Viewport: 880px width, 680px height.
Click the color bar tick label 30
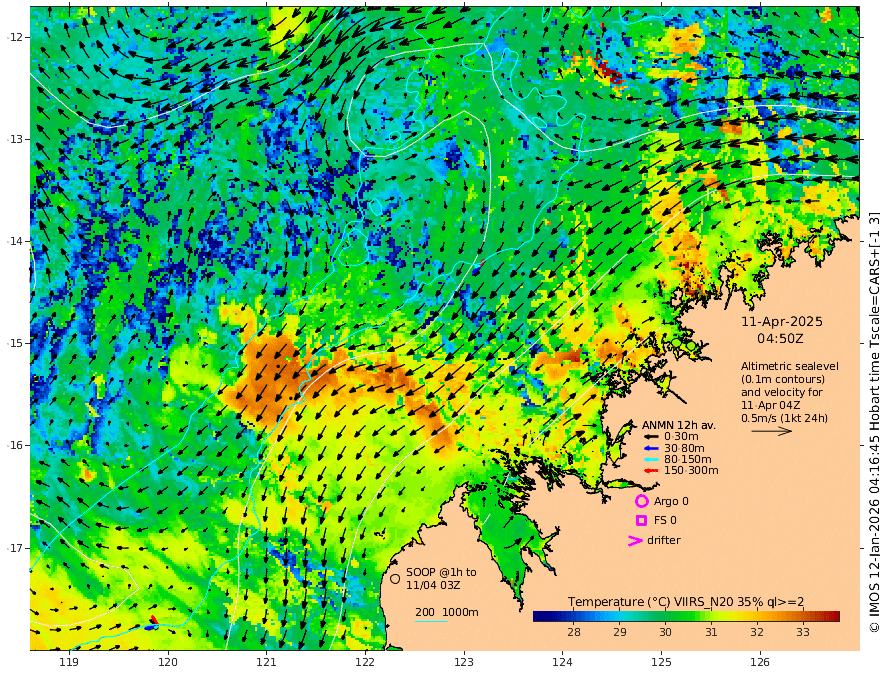click(665, 632)
